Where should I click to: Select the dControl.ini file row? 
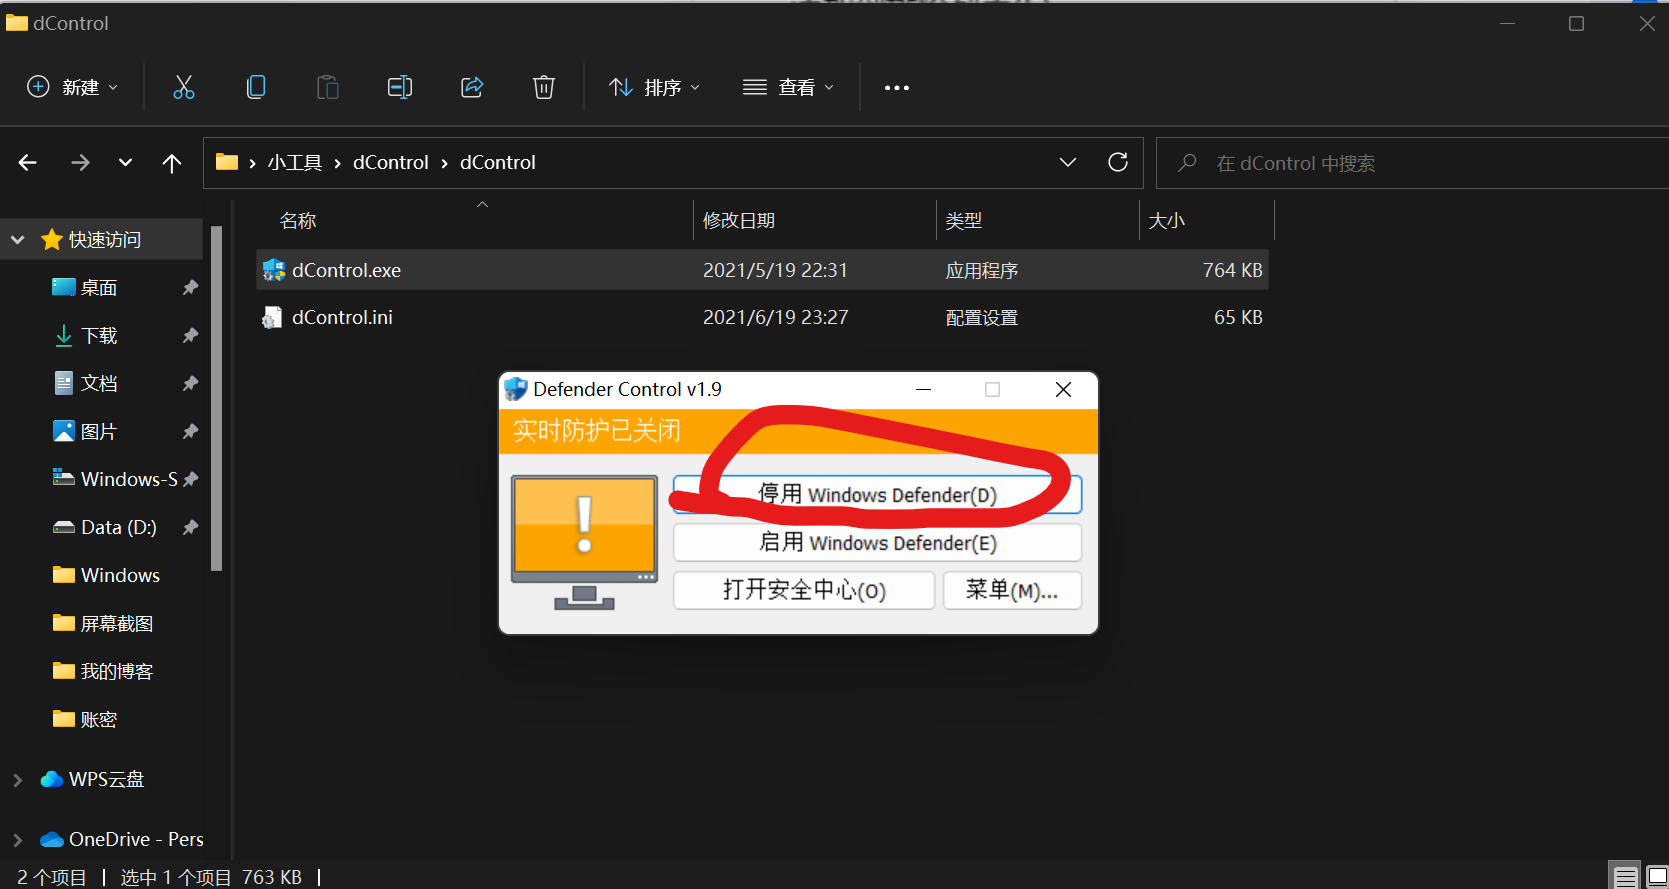point(762,318)
